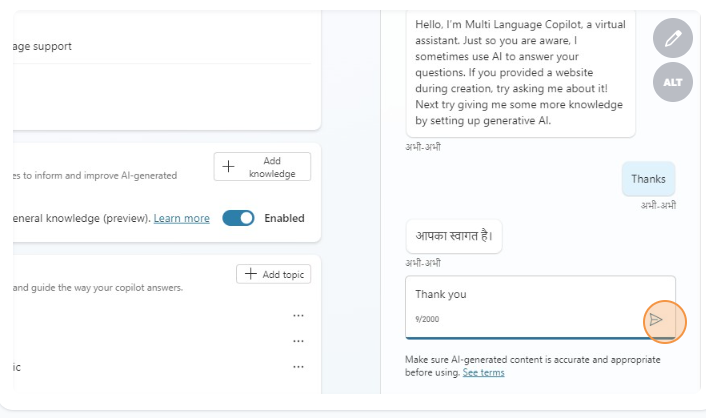706x418 pixels.
Task: Select the Thanks chat bubble
Action: (x=648, y=180)
